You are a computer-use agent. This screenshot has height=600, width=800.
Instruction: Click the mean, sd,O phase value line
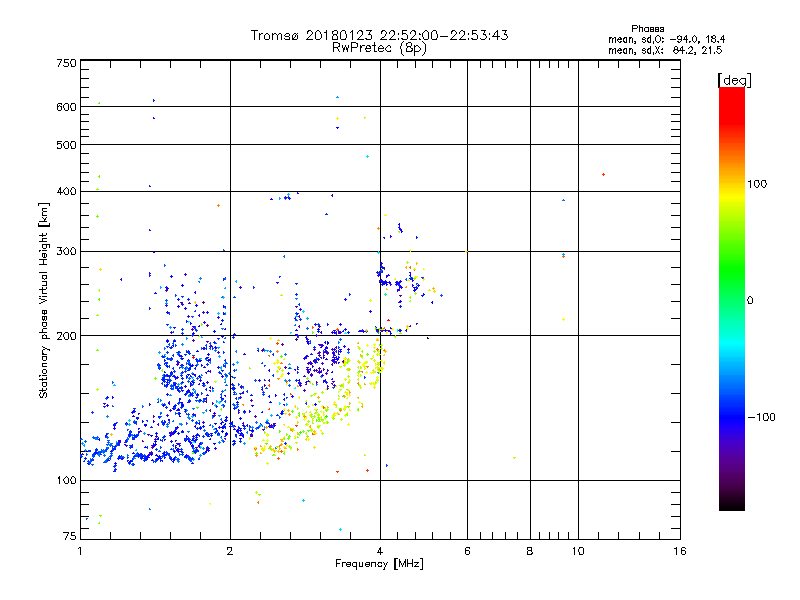666,39
